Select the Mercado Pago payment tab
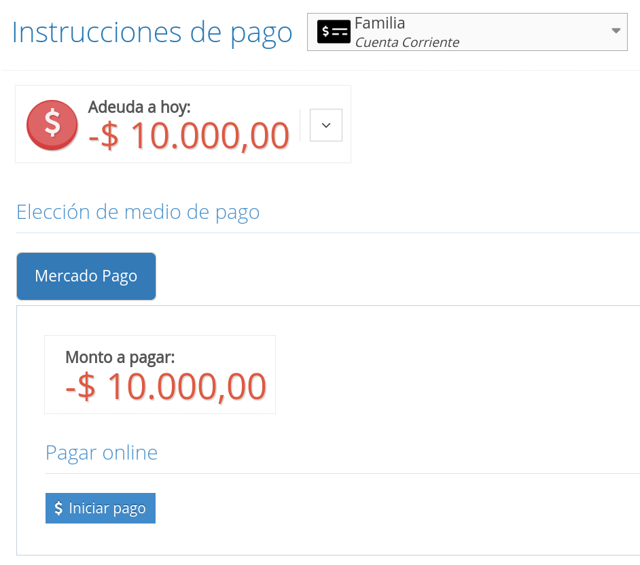 point(86,276)
